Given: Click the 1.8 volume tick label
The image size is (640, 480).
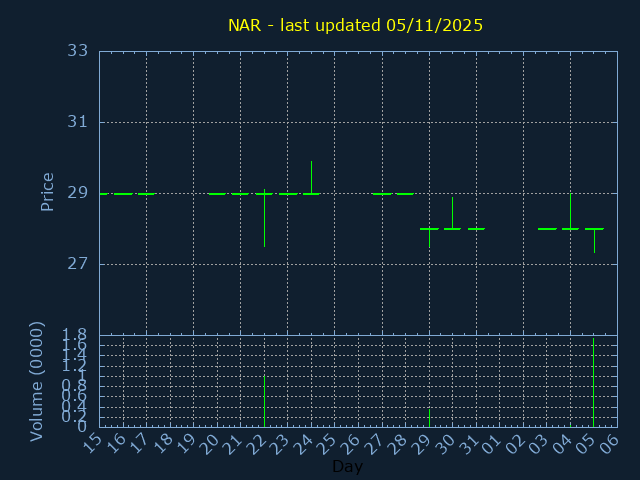Looking at the screenshot, I should [75, 335].
